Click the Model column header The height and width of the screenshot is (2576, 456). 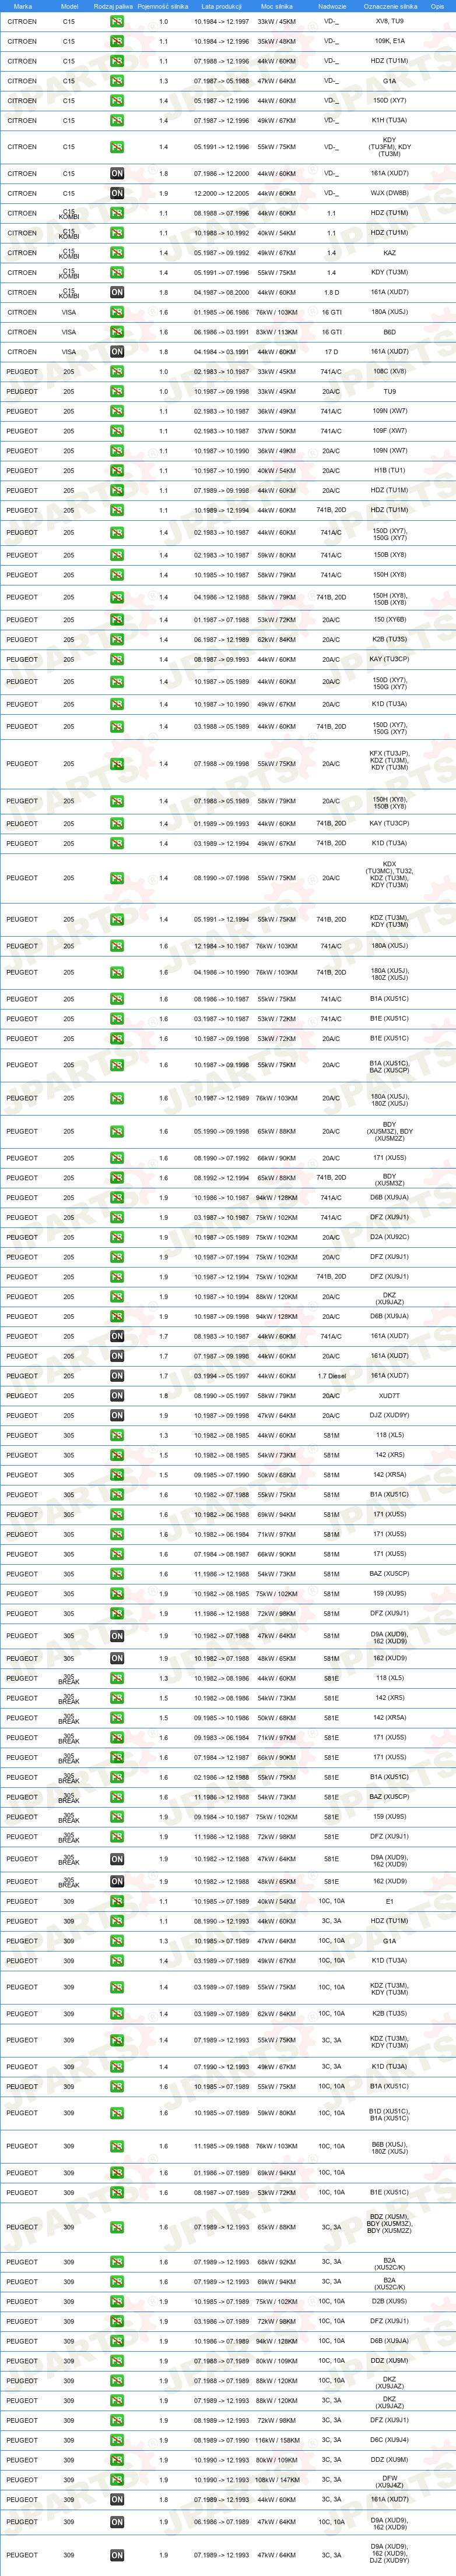tap(69, 6)
